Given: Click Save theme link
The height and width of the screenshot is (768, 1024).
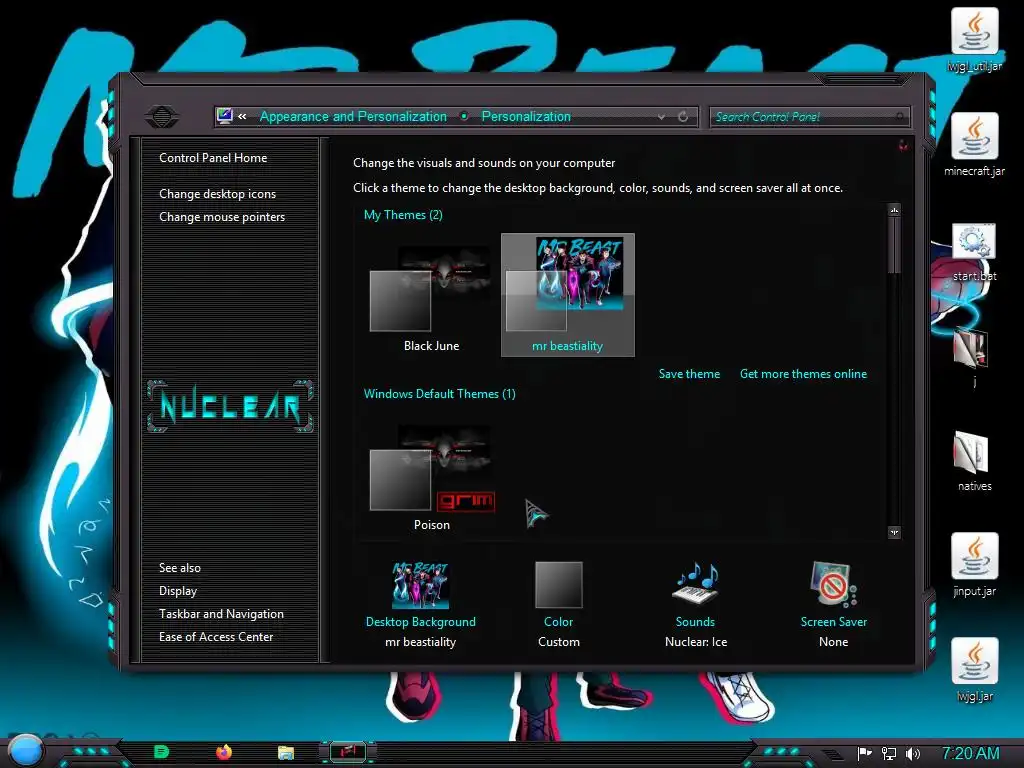Looking at the screenshot, I should click(x=689, y=374).
